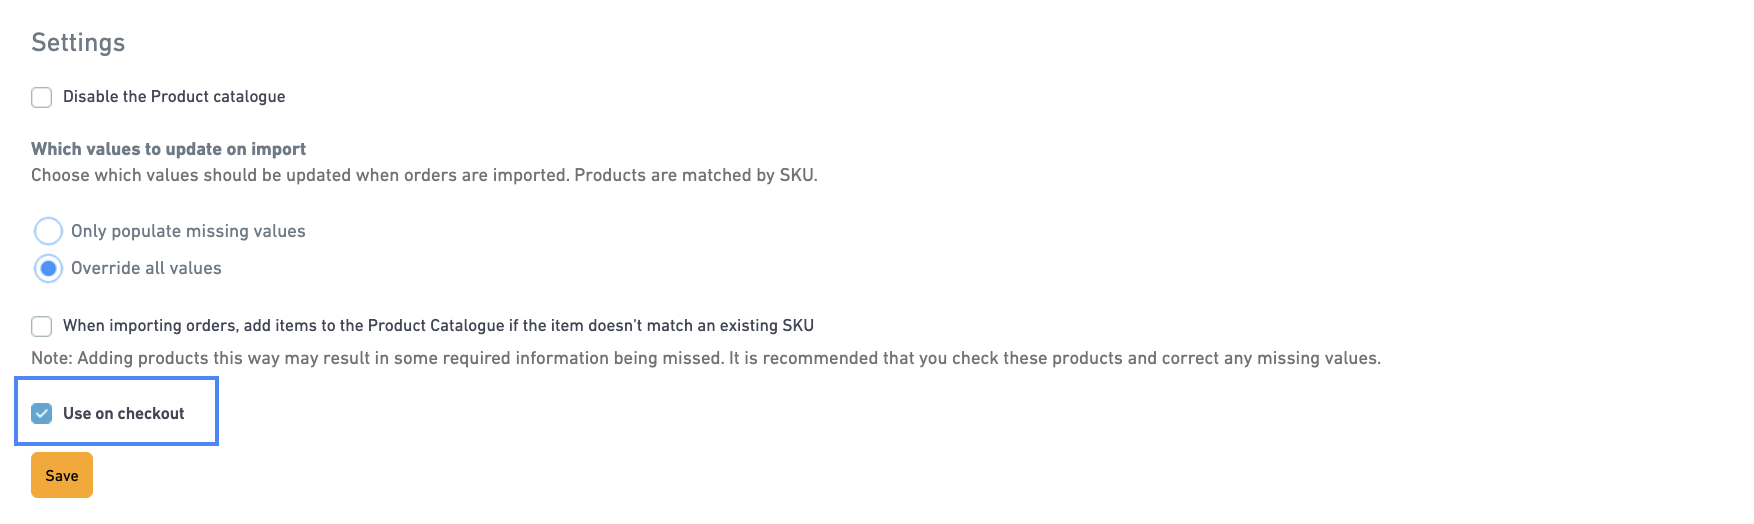Click the 'Disable the Product catalogue' label text
Image resolution: width=1754 pixels, height=524 pixels.
tap(174, 97)
